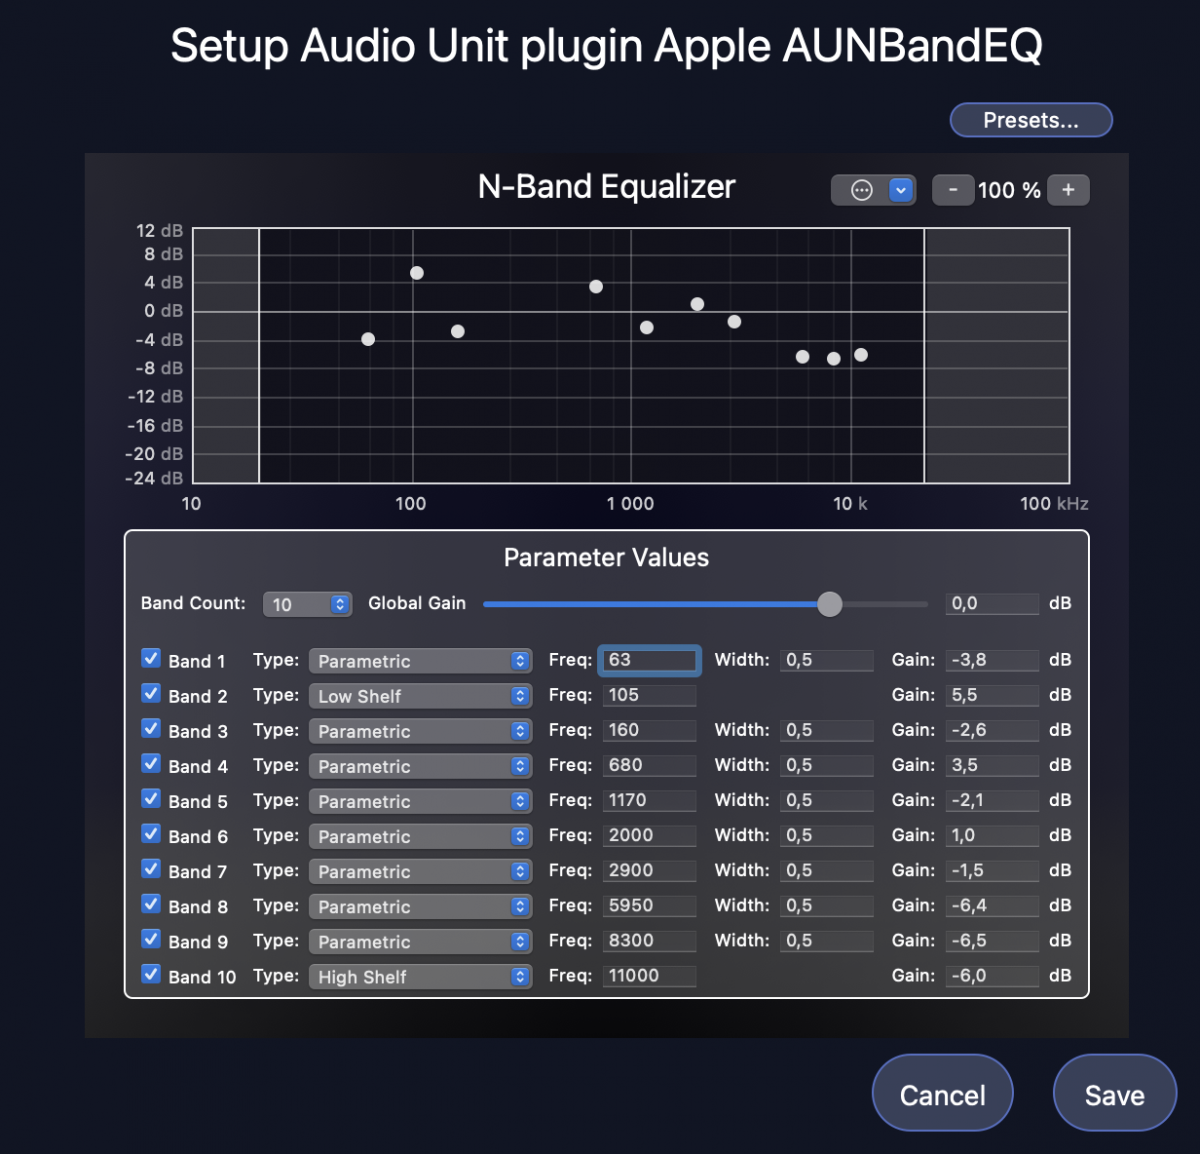This screenshot has height=1154, width=1200.
Task: Uncheck Band 9
Action: (151, 938)
